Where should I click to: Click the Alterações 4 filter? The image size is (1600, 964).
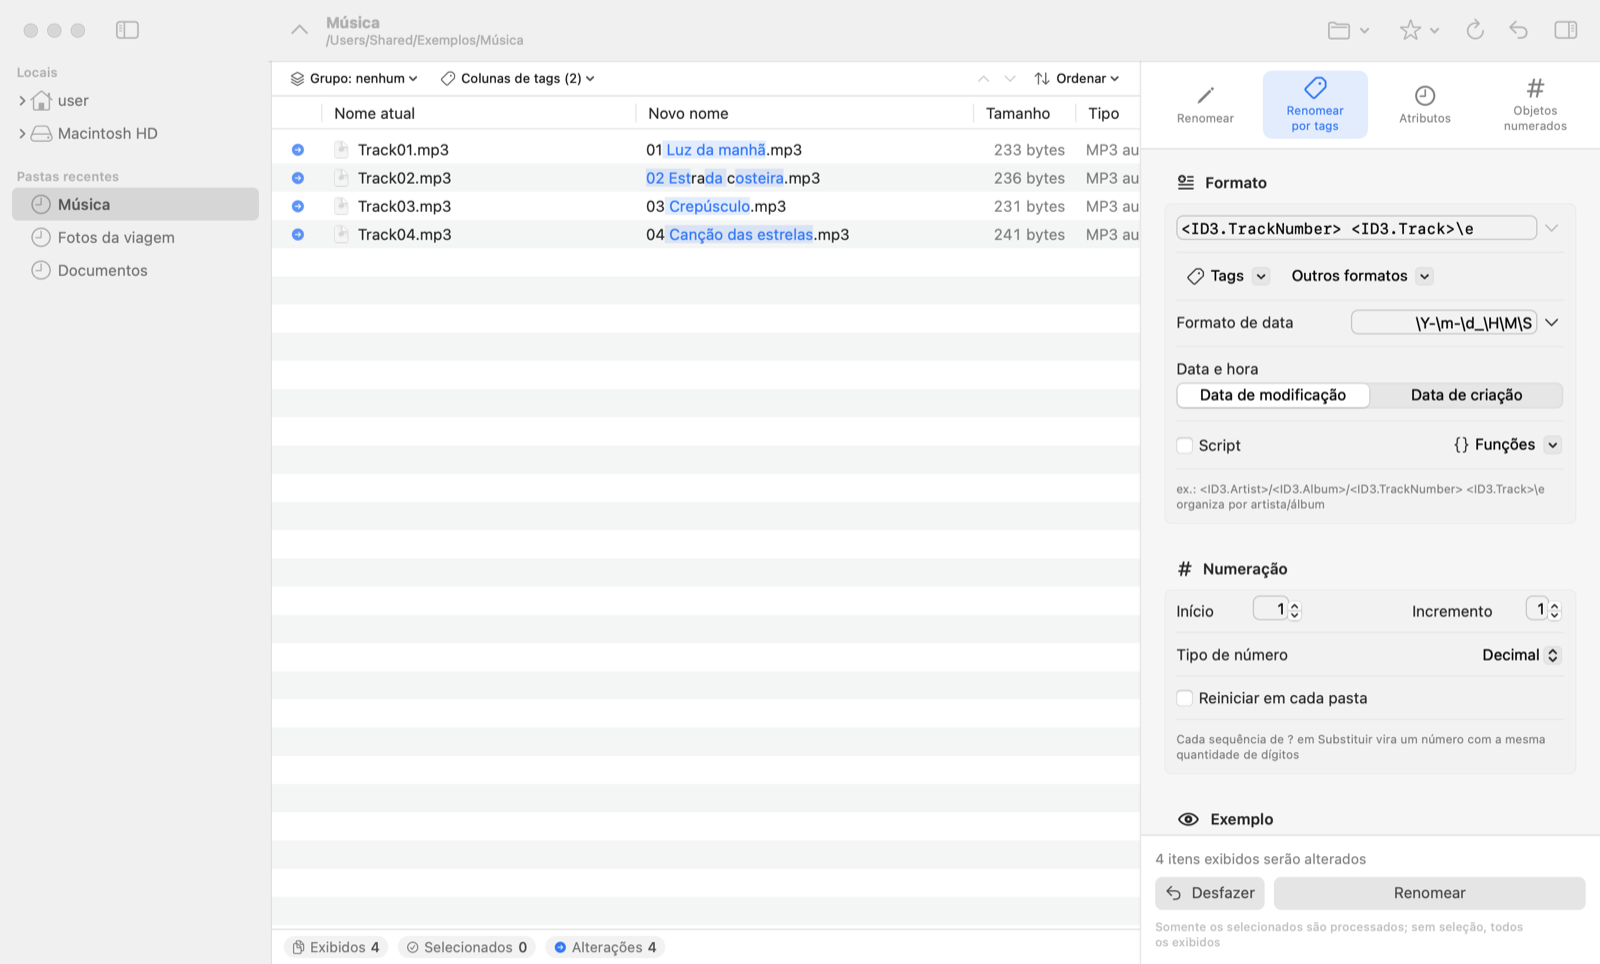pyautogui.click(x=605, y=947)
